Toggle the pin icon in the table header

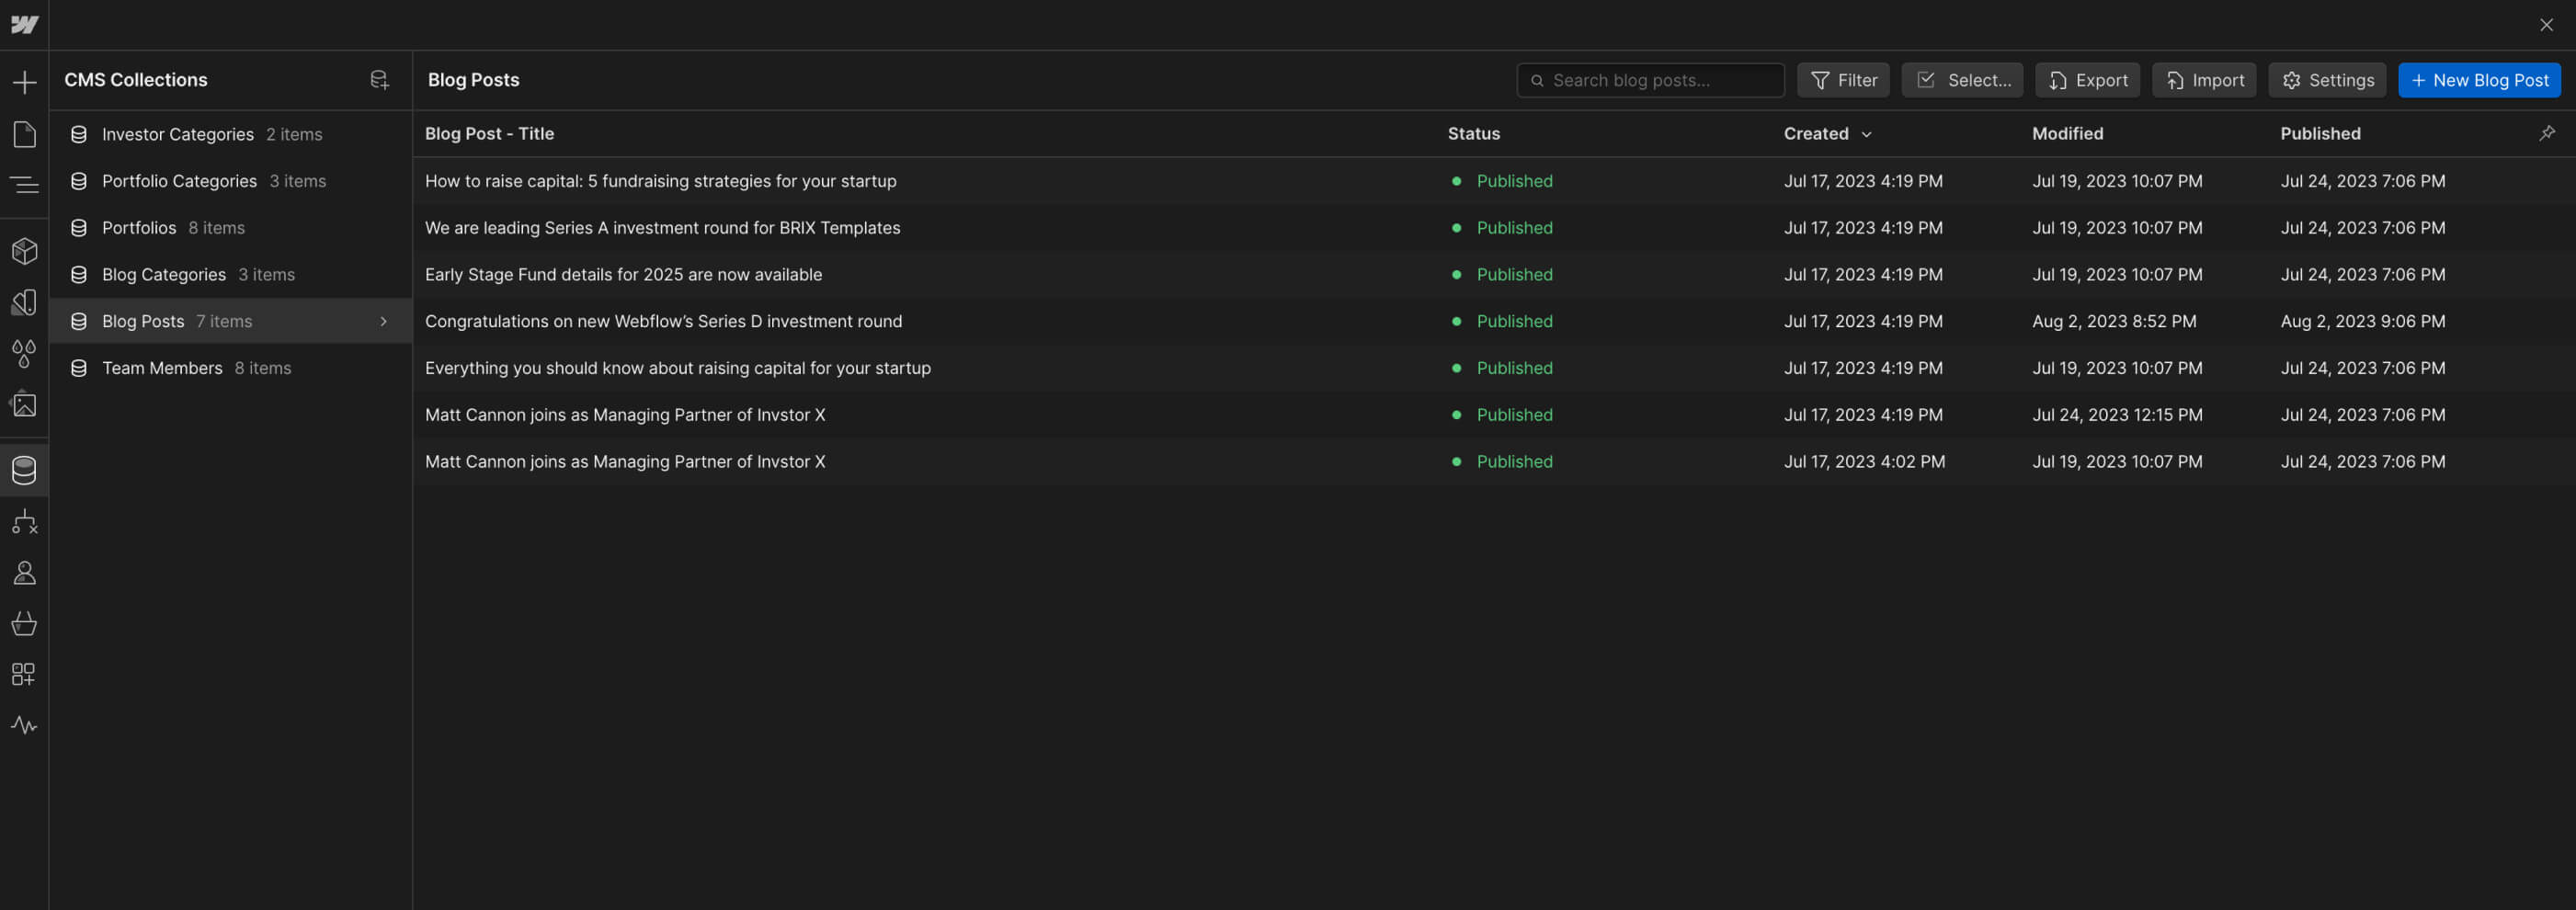tap(2548, 132)
